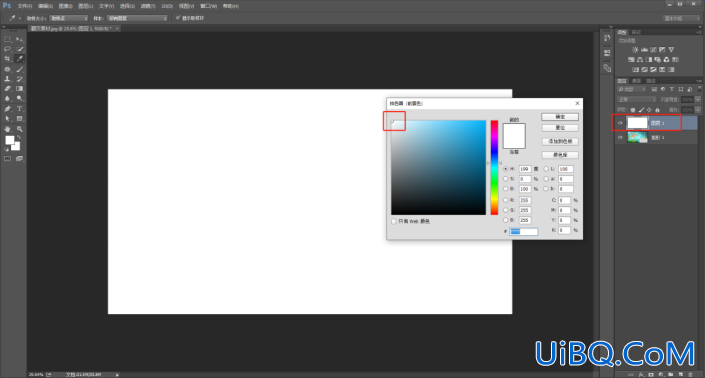Select the Horizontal Type tool
Viewport: 705px width, 378px height.
20,109
